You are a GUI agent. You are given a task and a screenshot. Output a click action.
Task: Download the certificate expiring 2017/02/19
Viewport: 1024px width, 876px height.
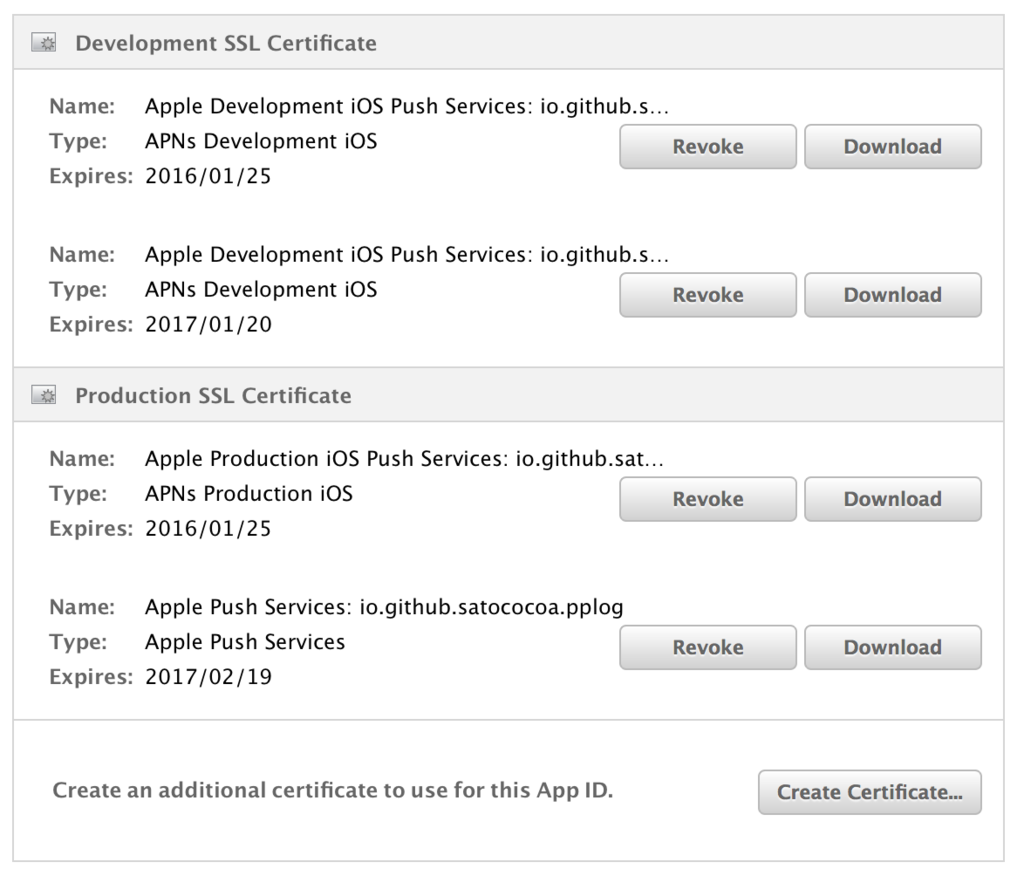892,647
